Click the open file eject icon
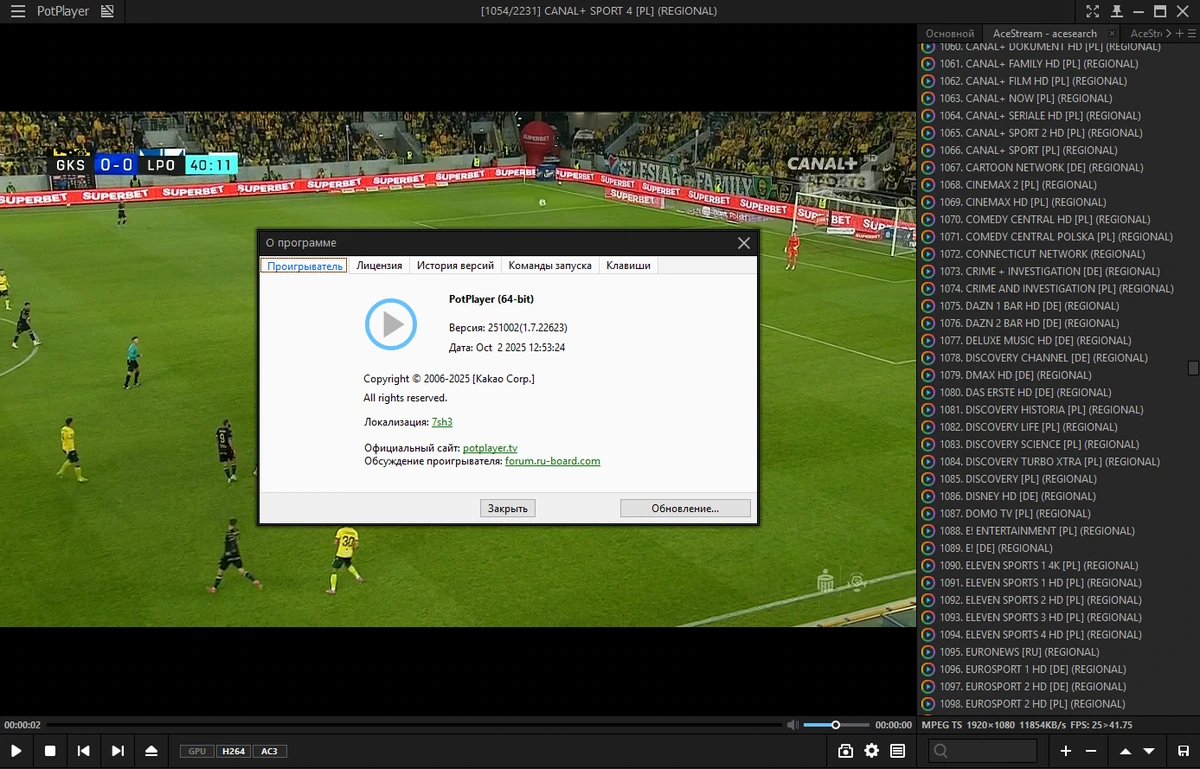Viewport: 1200px width, 769px height. pyautogui.click(x=151, y=751)
